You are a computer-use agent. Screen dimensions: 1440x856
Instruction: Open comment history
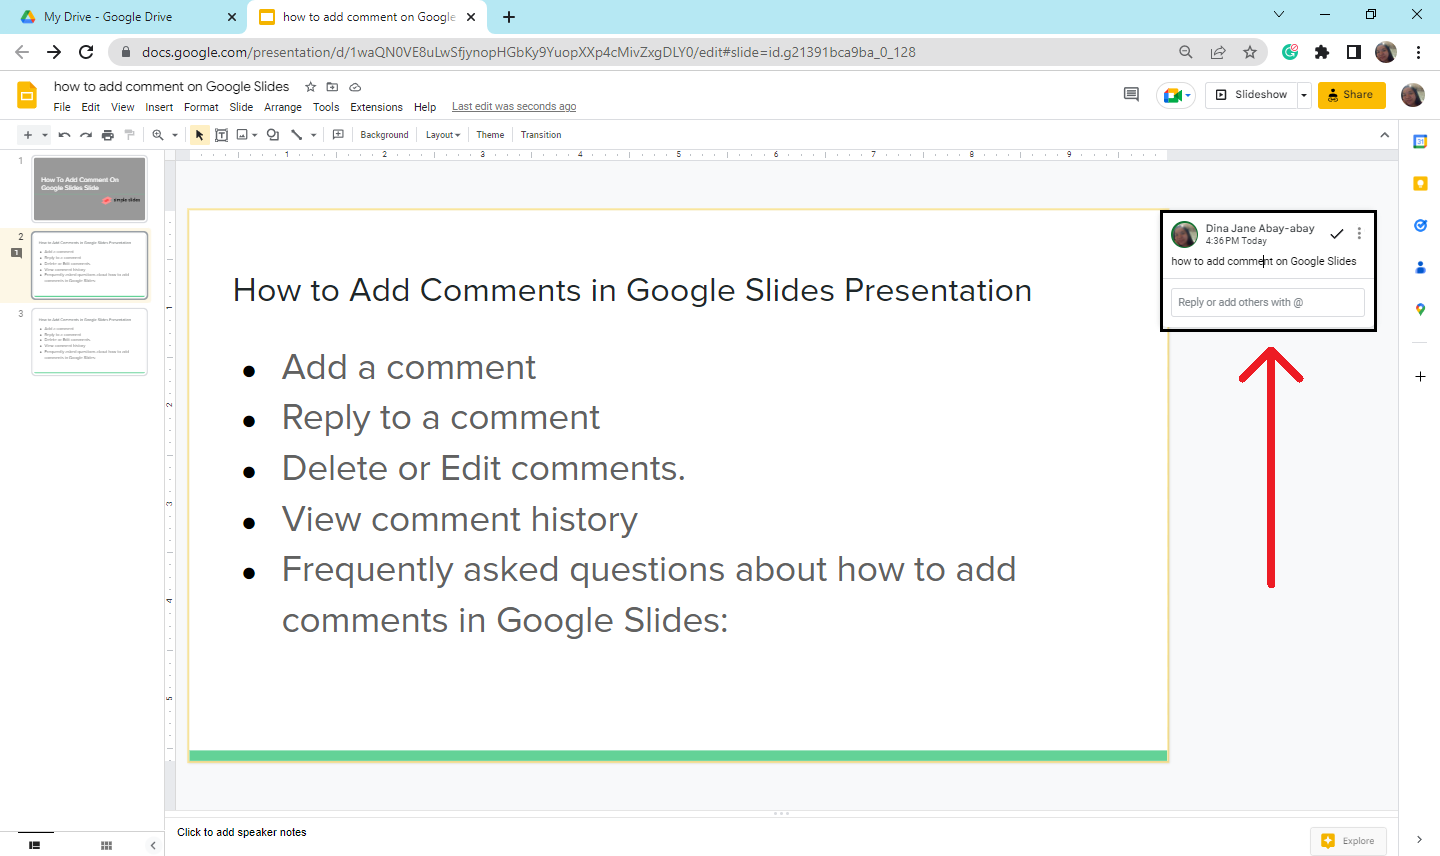(x=1130, y=93)
